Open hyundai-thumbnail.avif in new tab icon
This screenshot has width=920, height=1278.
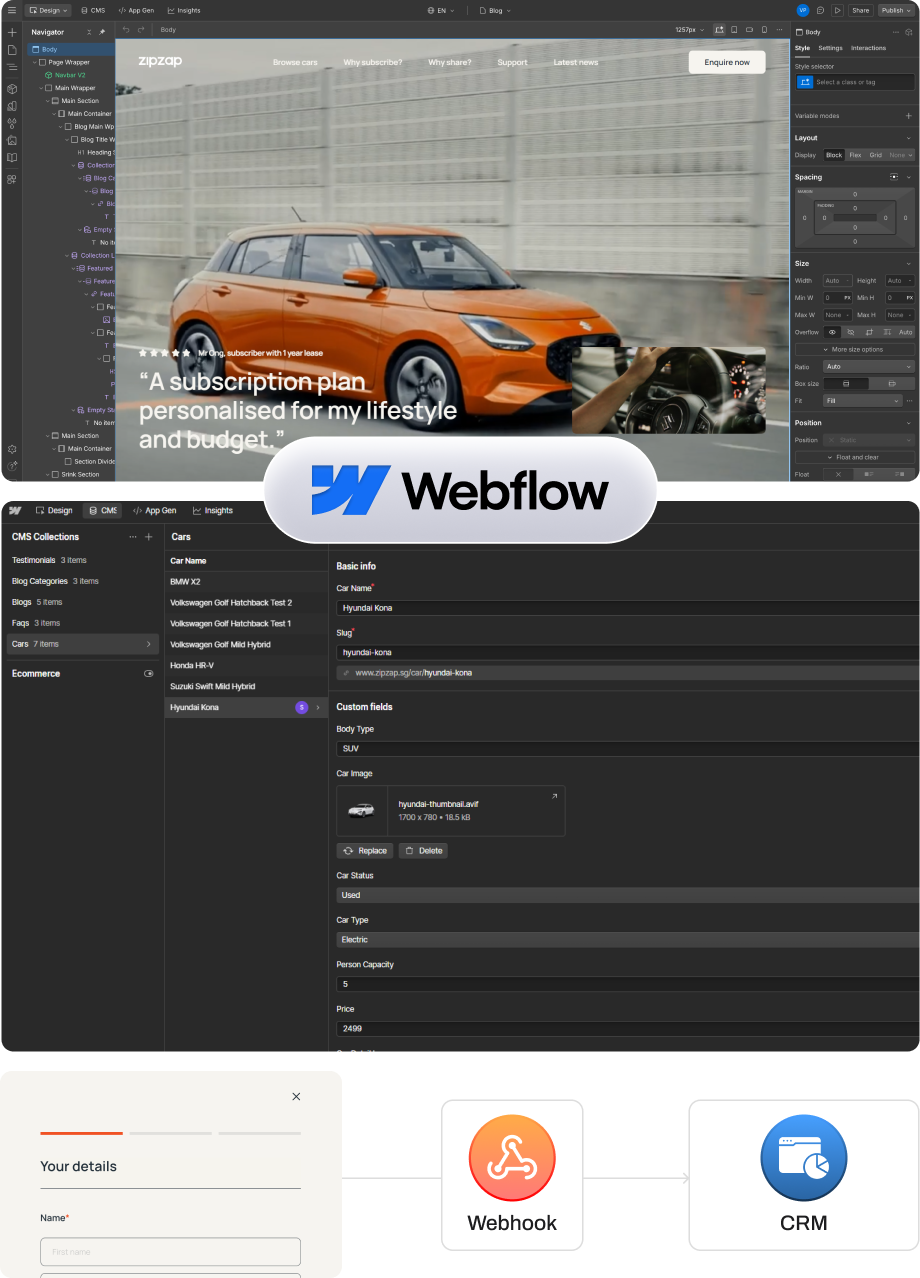point(555,796)
